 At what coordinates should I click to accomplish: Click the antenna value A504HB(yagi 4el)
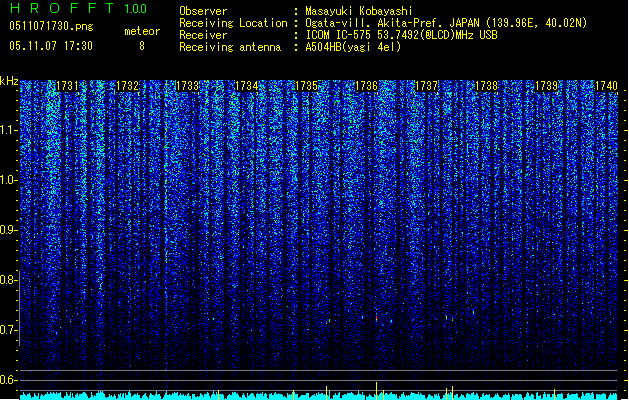pos(353,47)
